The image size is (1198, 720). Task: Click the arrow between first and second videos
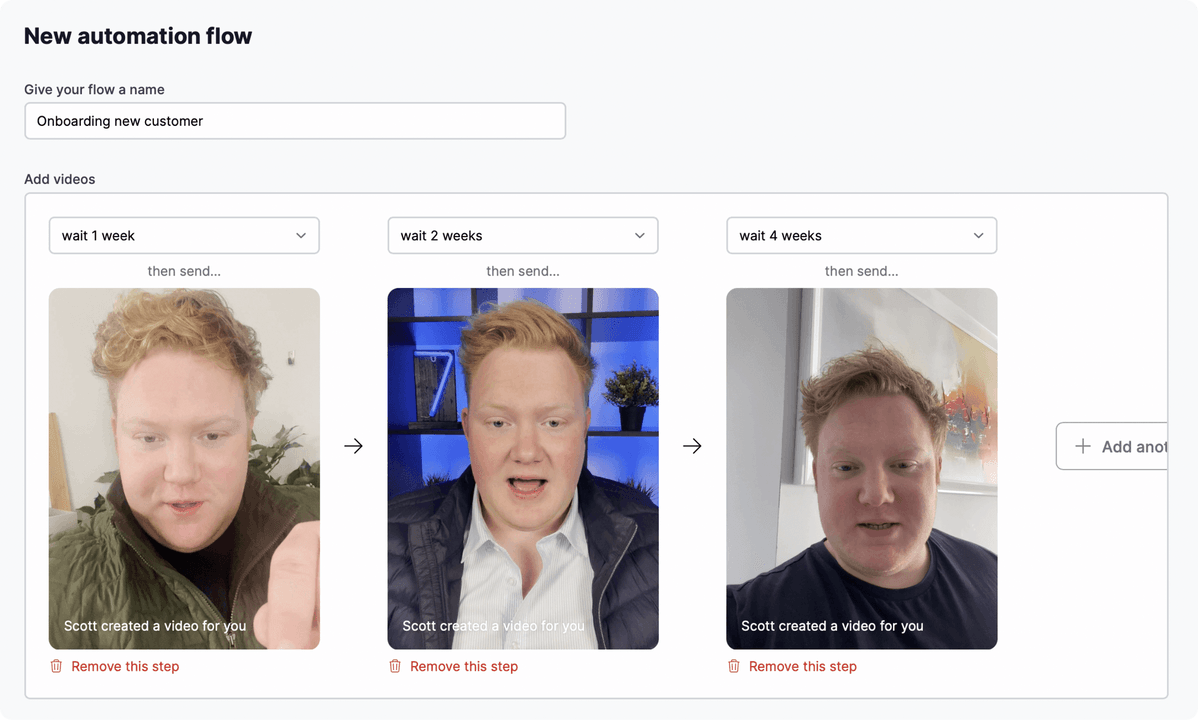[x=353, y=446]
